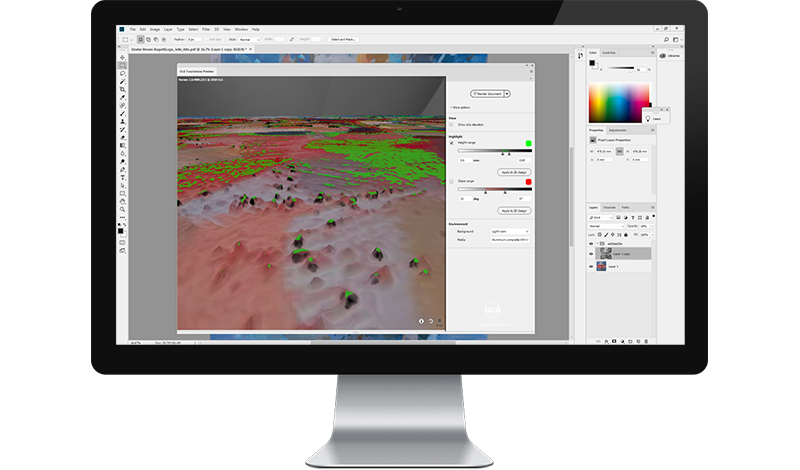Open the Render document dropdown arrow
The height and width of the screenshot is (470, 800).
click(507, 93)
